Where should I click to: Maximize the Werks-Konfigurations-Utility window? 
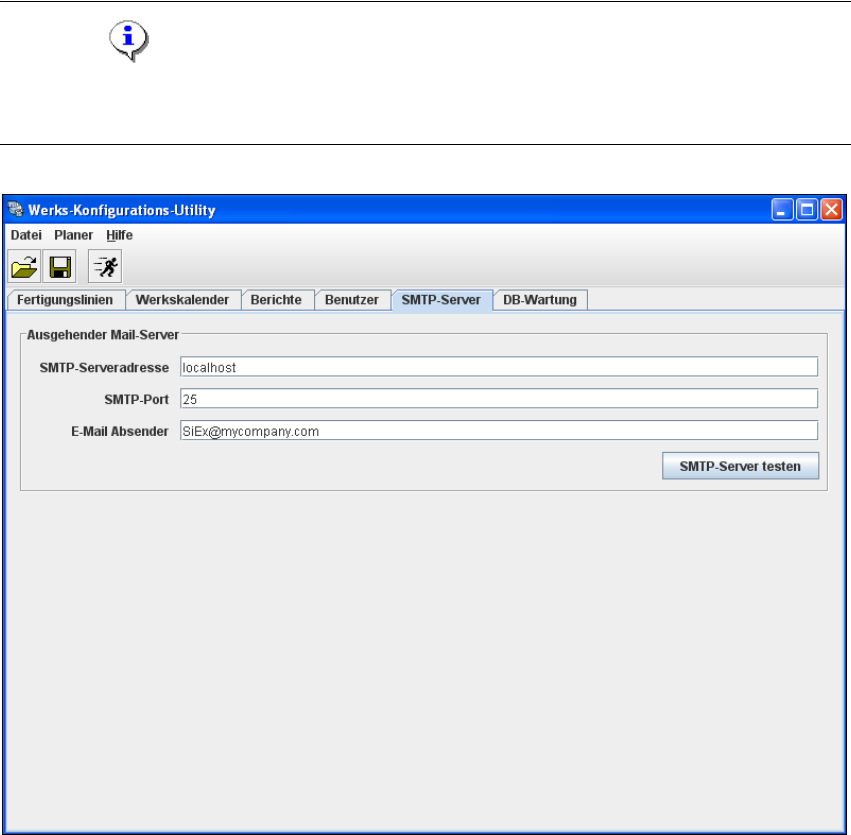[x=807, y=209]
